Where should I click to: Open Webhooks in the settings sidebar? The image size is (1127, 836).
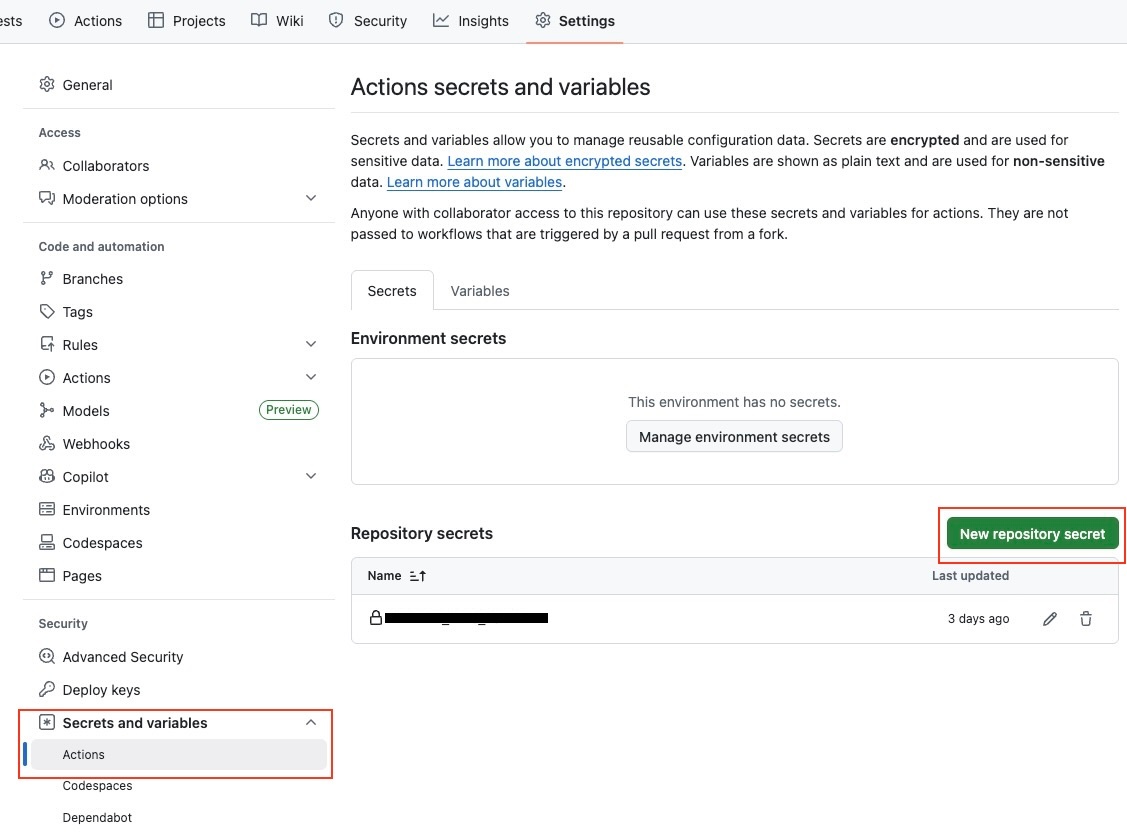pos(96,444)
